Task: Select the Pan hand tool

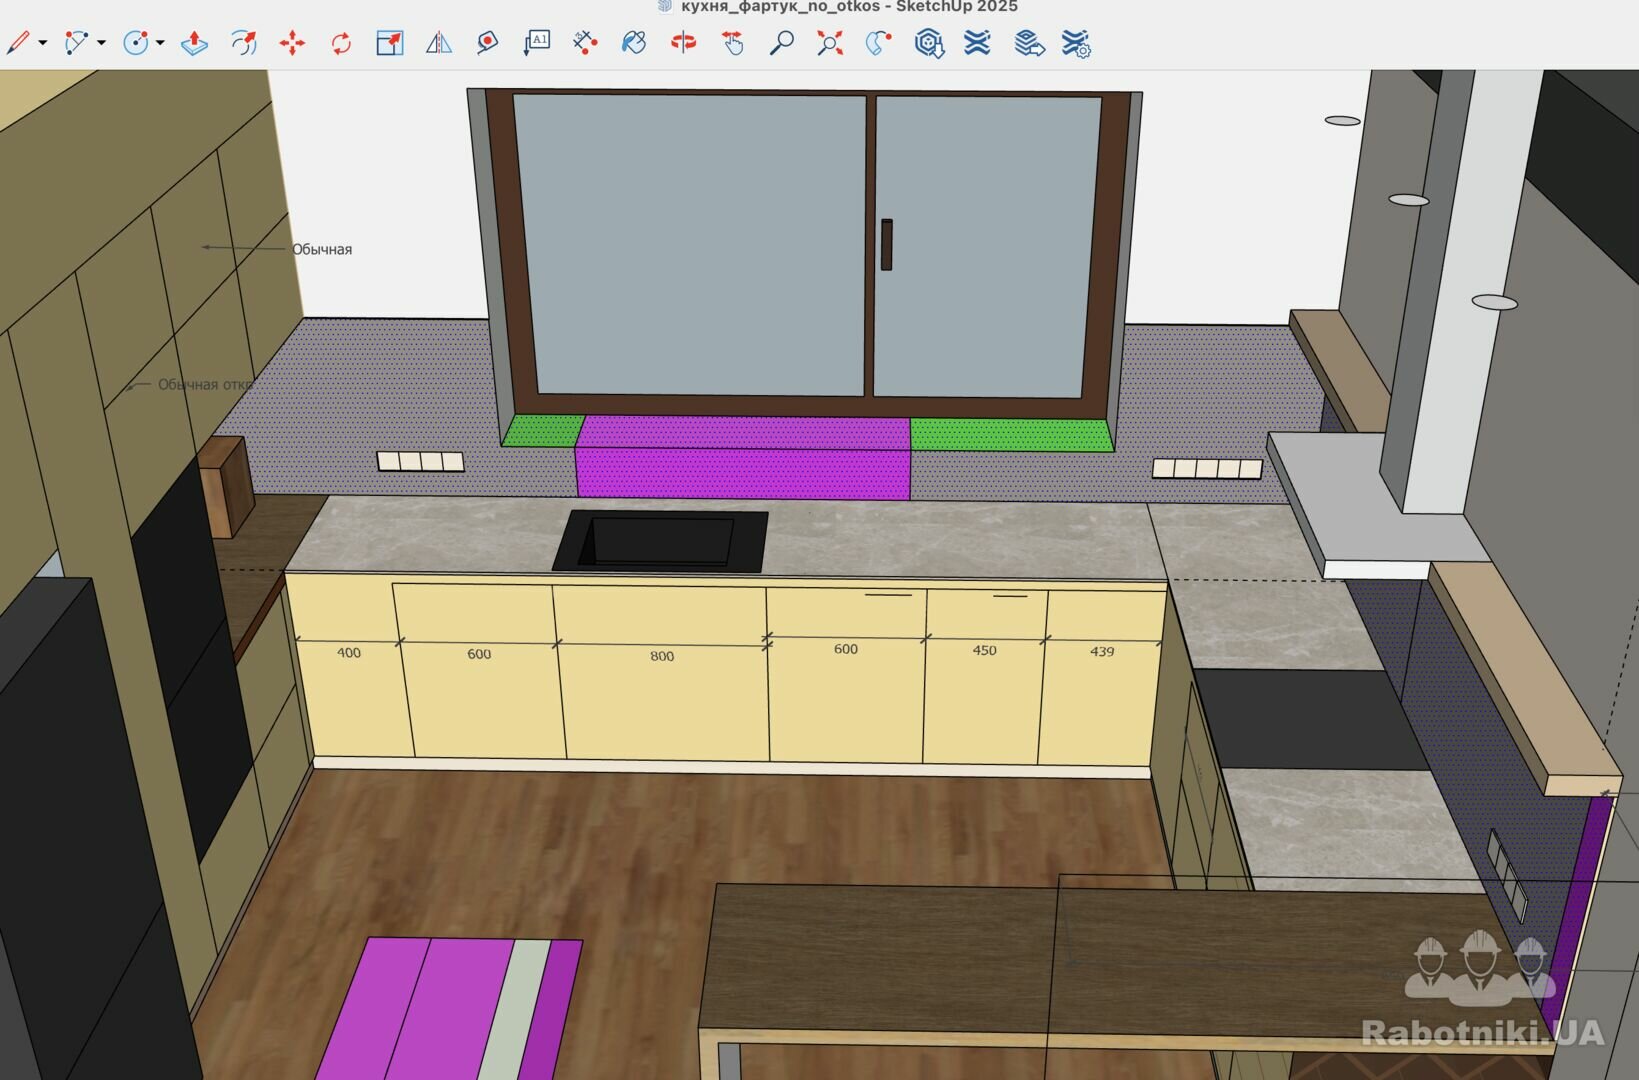Action: click(x=733, y=43)
